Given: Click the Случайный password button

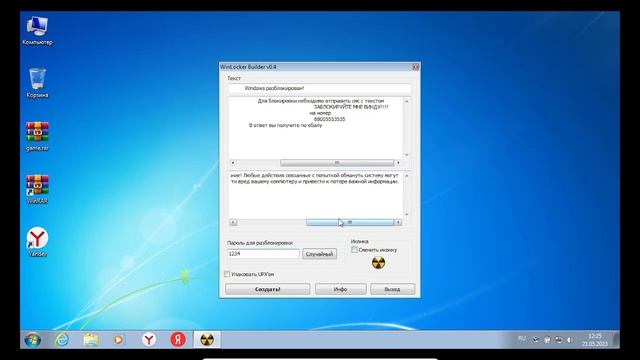Looking at the screenshot, I should tap(320, 254).
